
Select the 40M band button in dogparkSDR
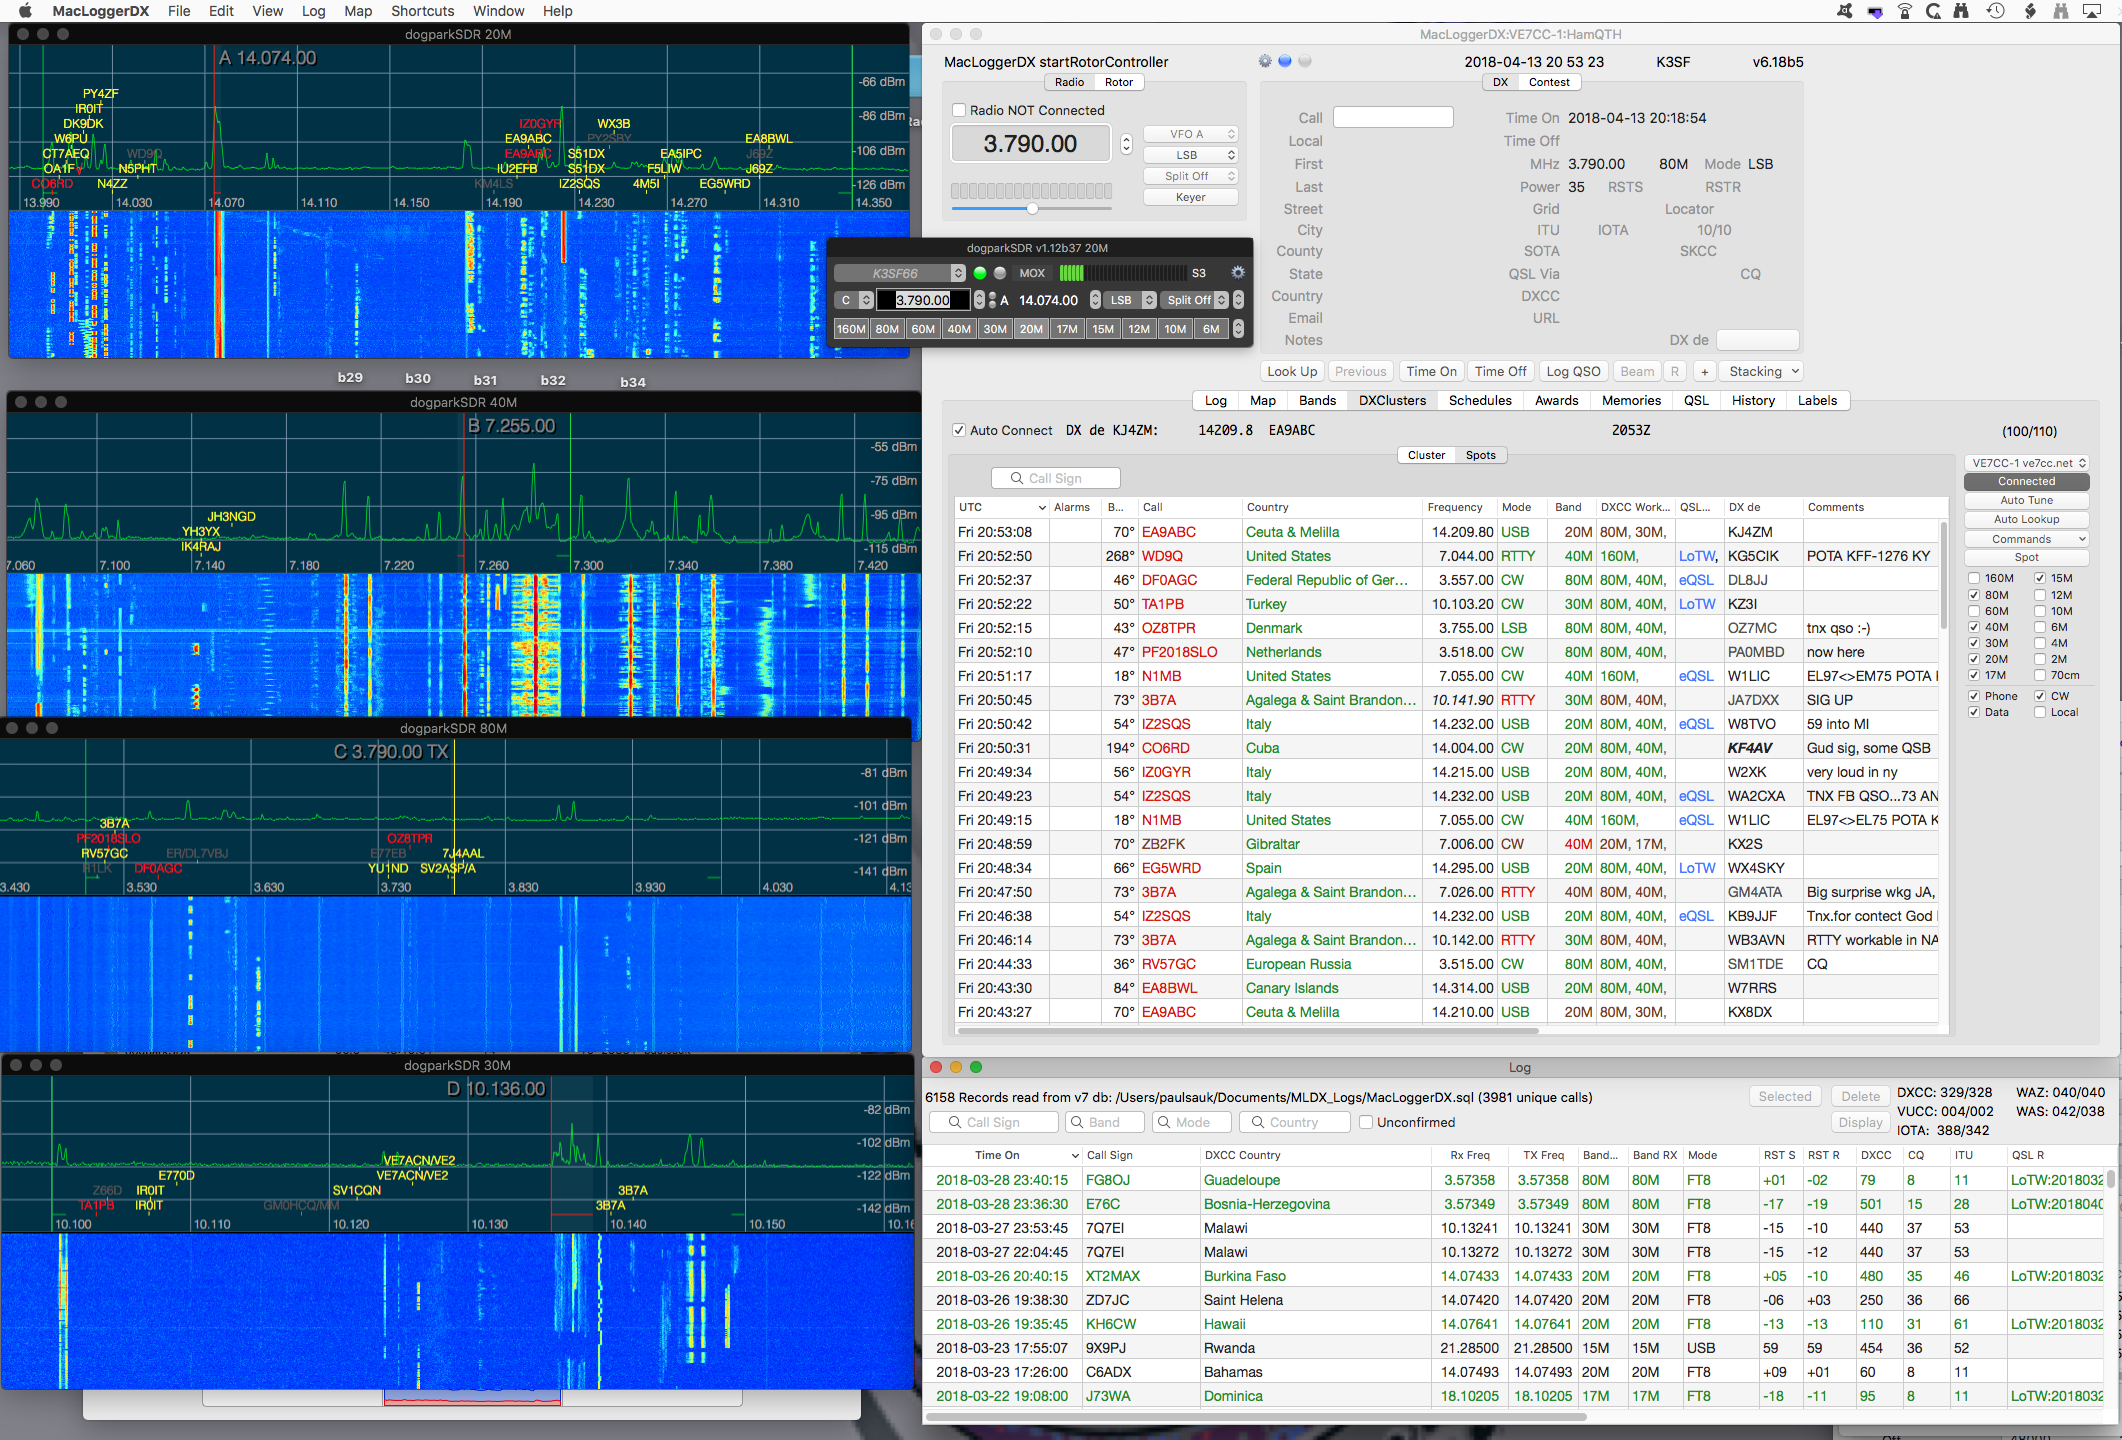coord(959,329)
